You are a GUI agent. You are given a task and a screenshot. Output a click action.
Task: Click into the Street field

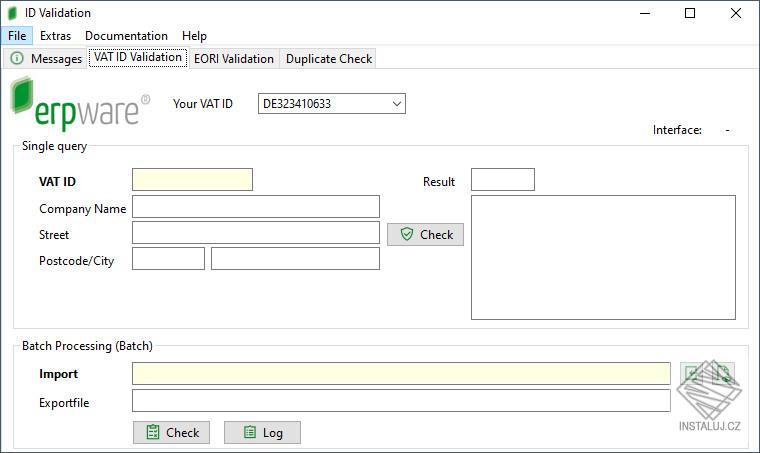point(256,233)
